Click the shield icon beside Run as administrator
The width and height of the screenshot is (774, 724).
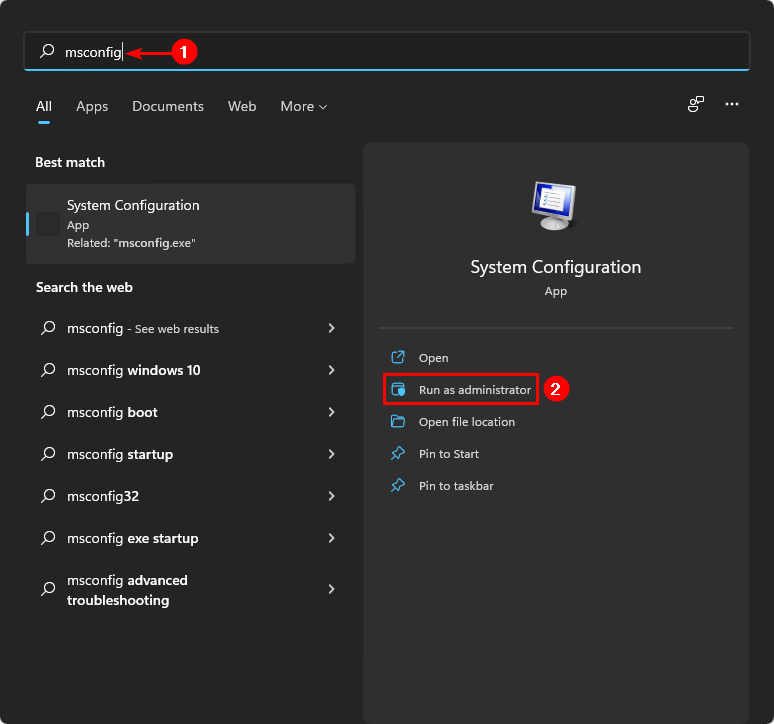398,389
